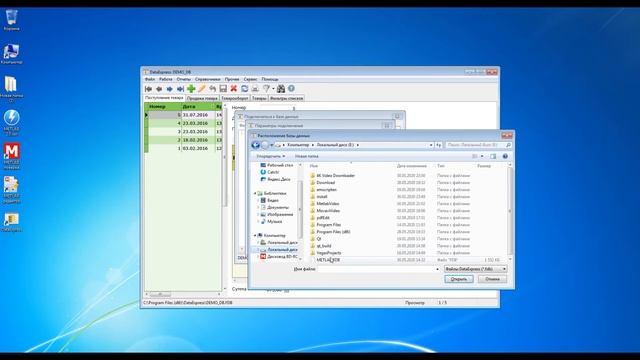Go to first record in DataExpress toolbar
Screen dimensions: 640x360
pyautogui.click(x=149, y=89)
